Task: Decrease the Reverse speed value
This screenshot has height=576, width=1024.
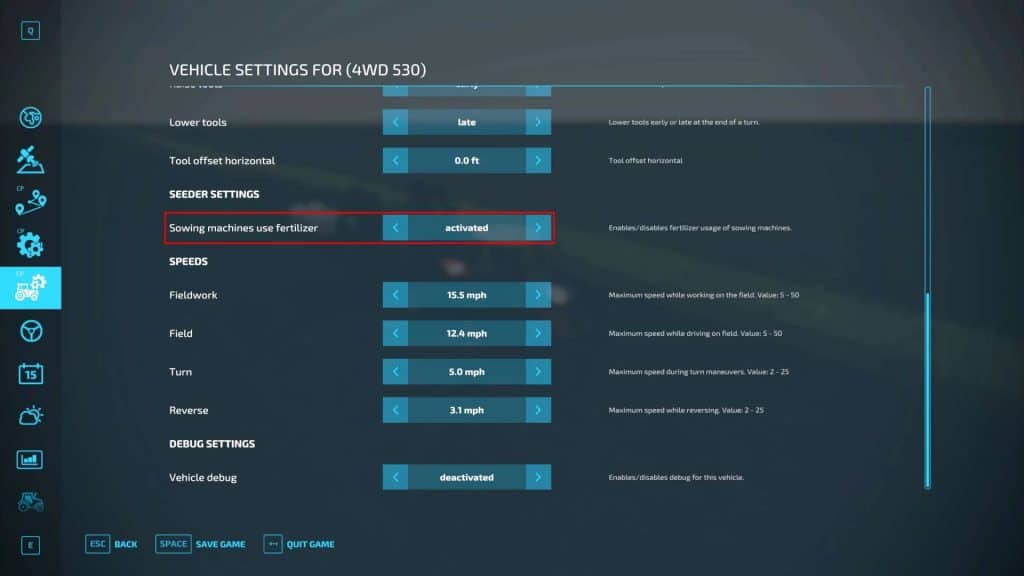Action: [395, 410]
